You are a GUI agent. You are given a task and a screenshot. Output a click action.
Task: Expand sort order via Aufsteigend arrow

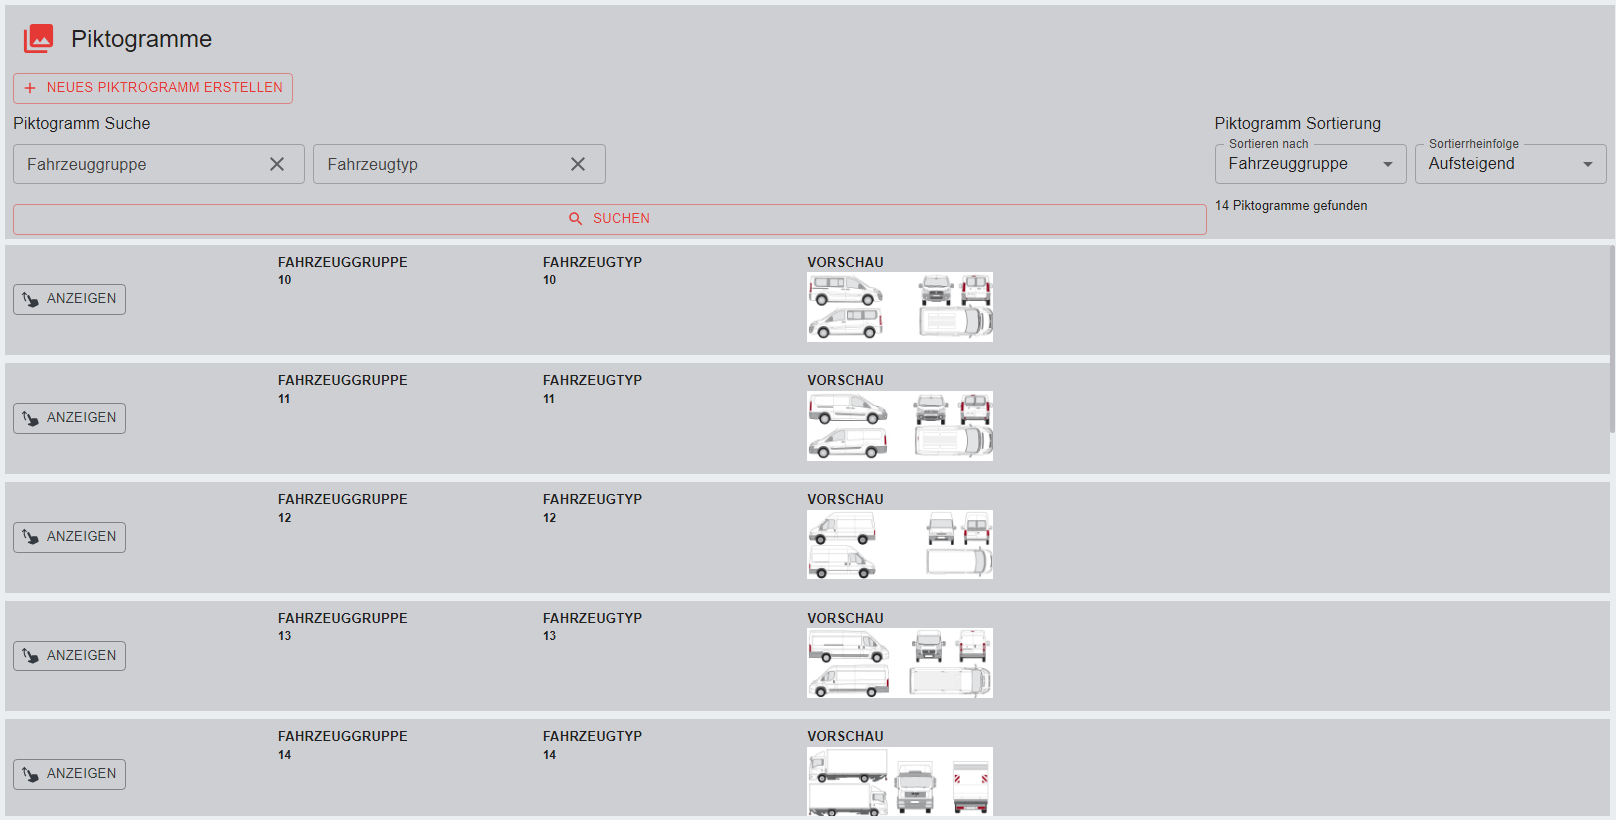(x=1587, y=164)
